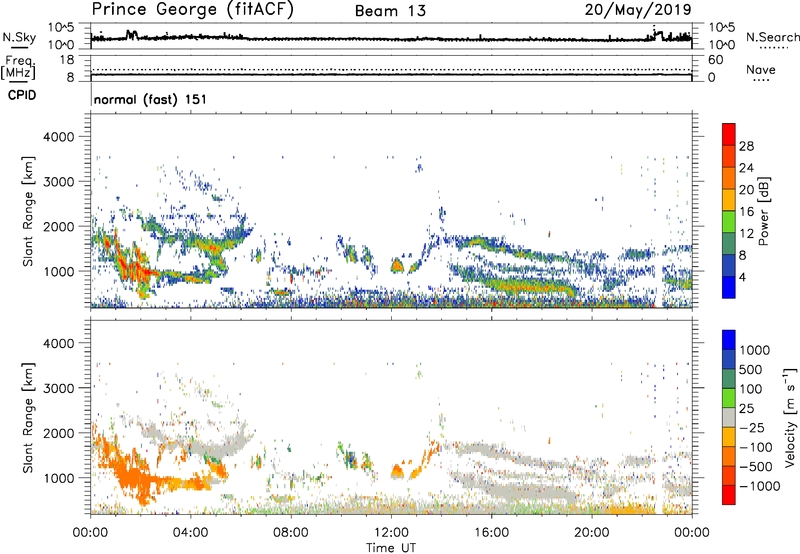Select the "12" Power colorbar label
Screen dimensions: 800x554
tap(746, 234)
